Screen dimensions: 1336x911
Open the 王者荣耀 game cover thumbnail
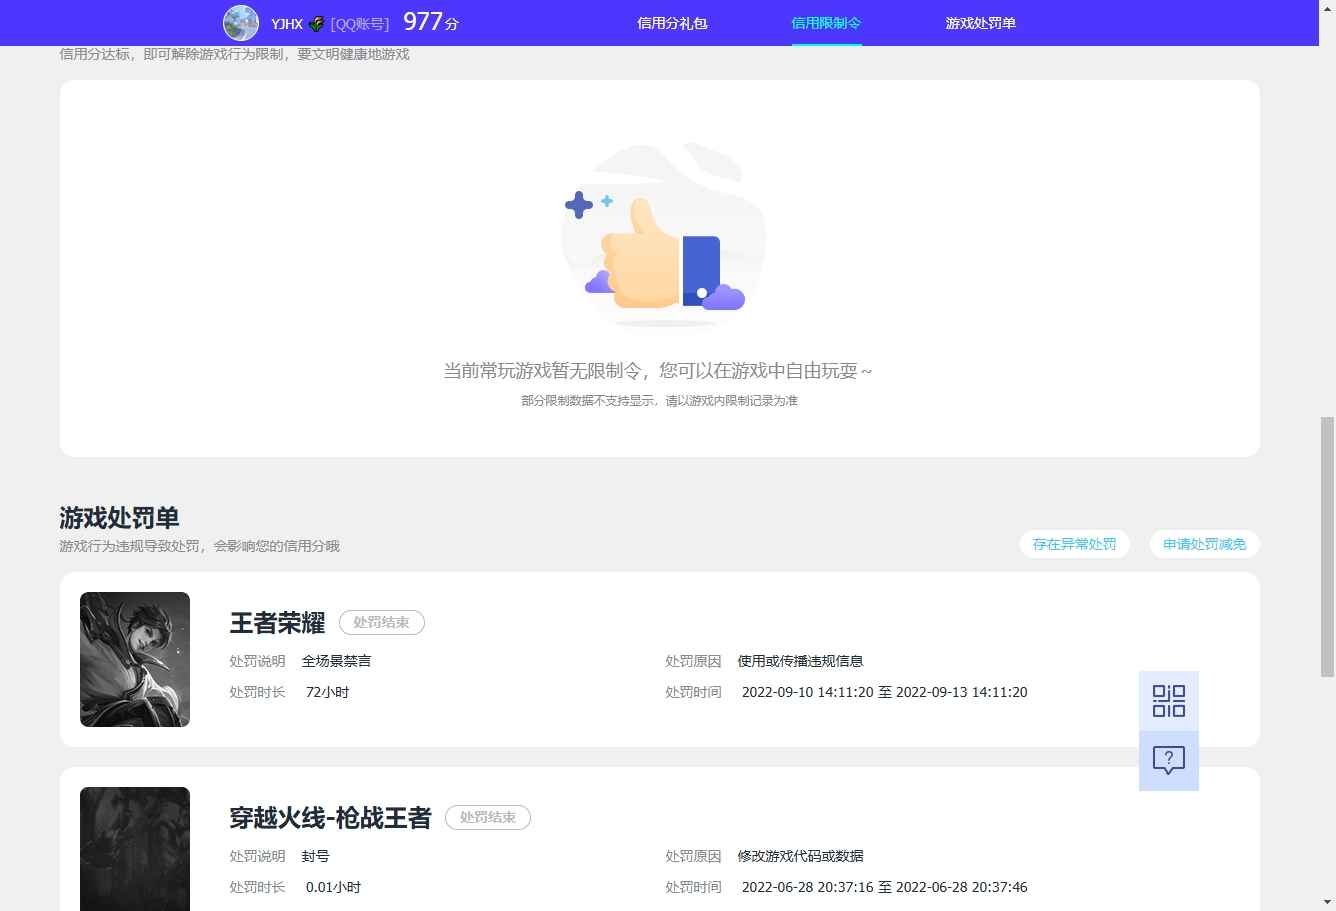[135, 659]
